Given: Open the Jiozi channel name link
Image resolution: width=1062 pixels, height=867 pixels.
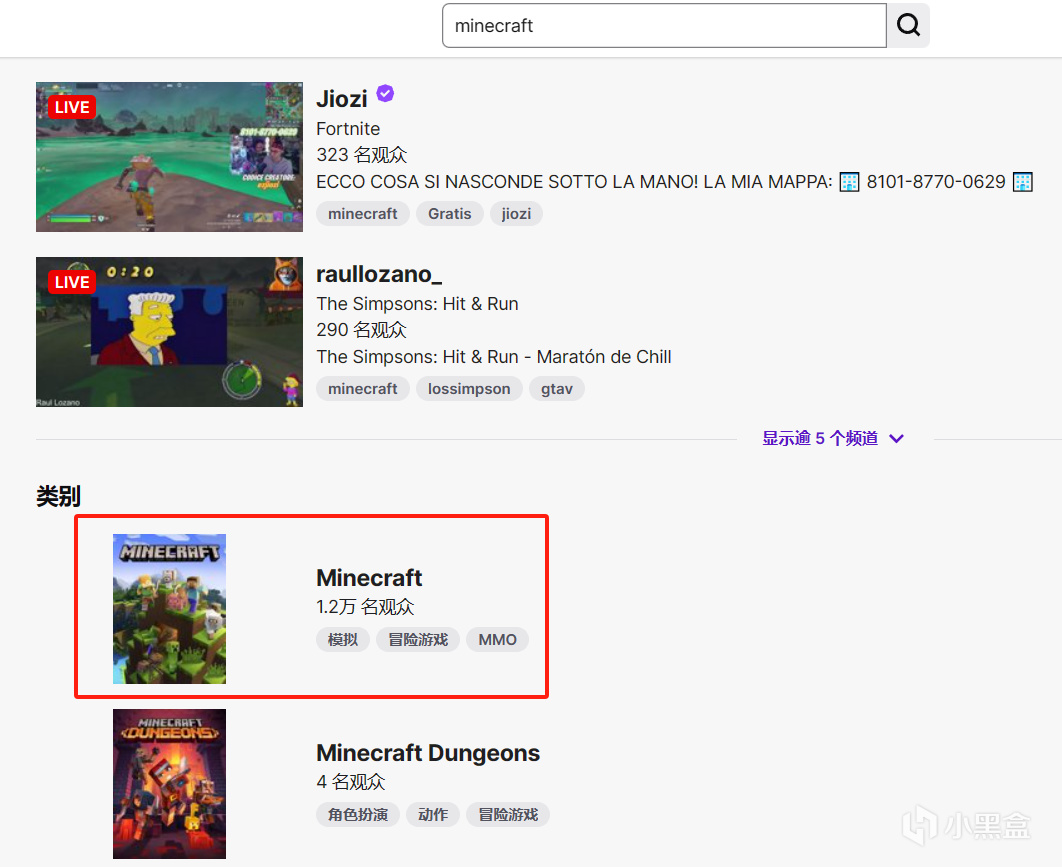Looking at the screenshot, I should [342, 99].
